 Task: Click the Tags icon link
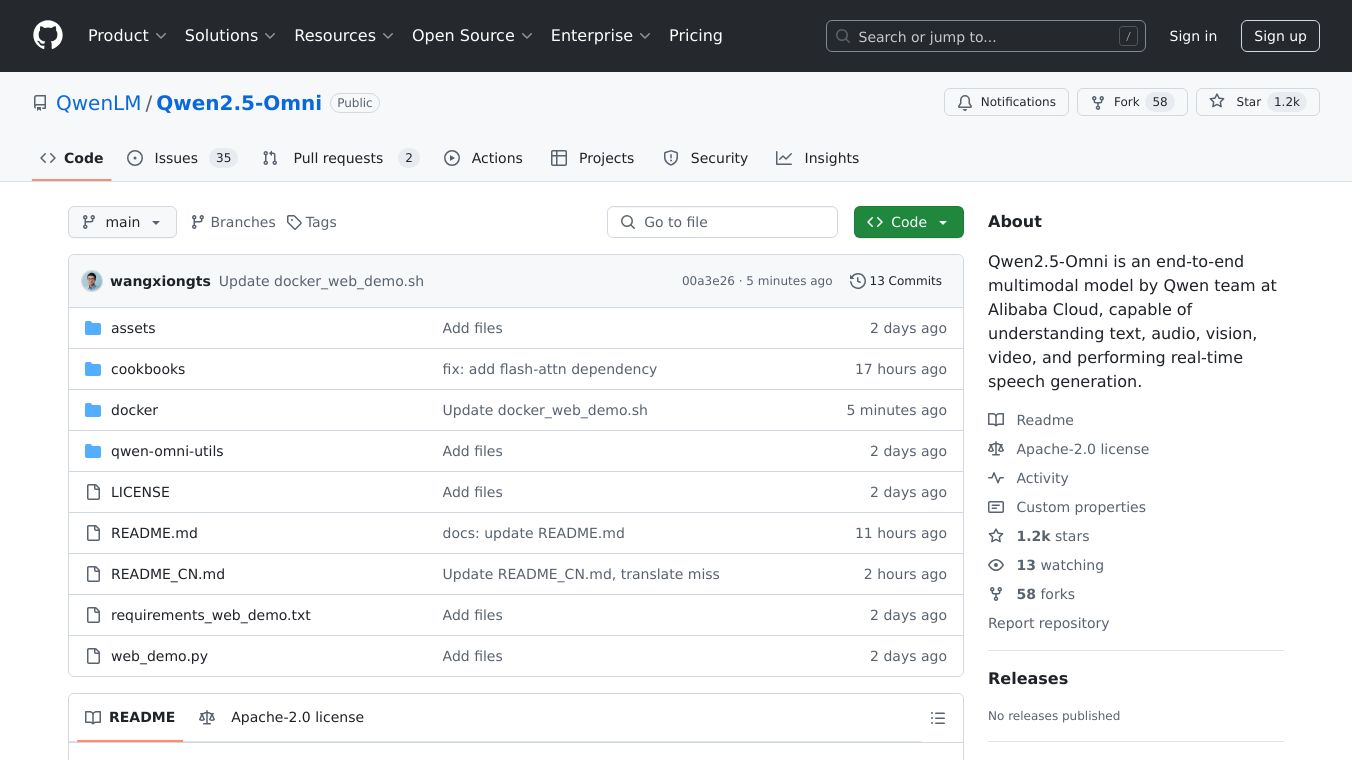click(311, 222)
